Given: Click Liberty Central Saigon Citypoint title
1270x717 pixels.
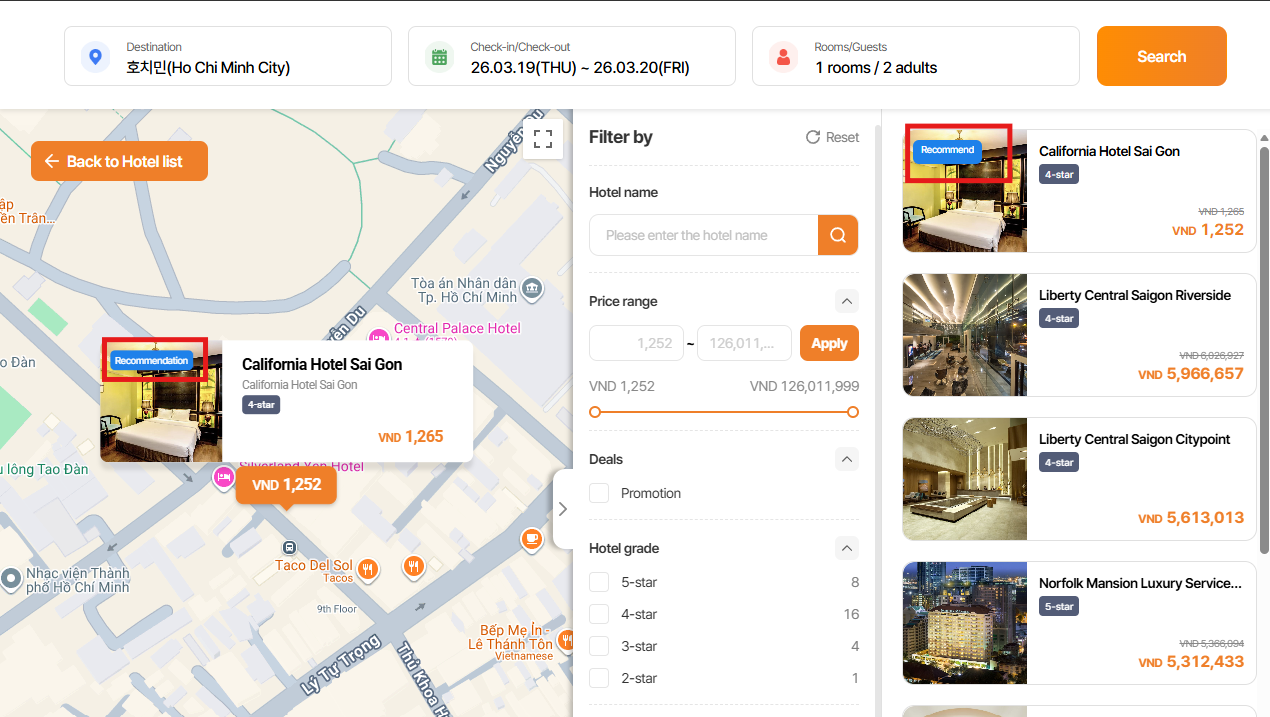Looking at the screenshot, I should click(x=1135, y=439).
